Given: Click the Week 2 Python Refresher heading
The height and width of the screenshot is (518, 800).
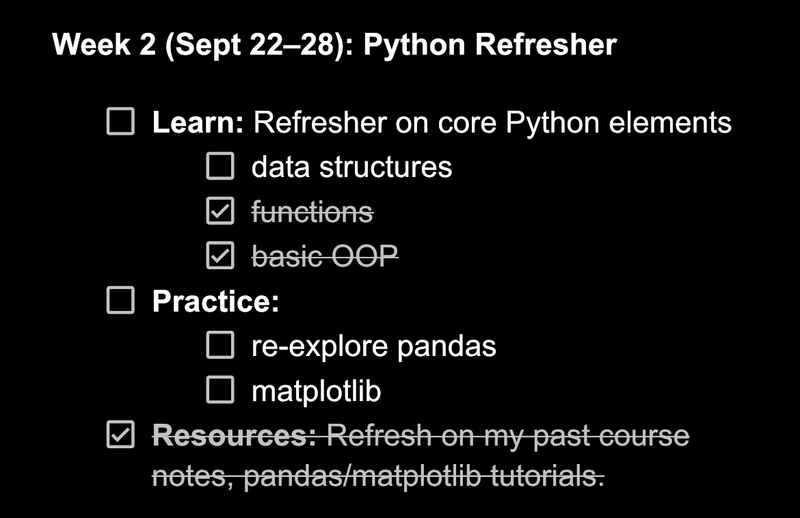Looking at the screenshot, I should (x=334, y=45).
